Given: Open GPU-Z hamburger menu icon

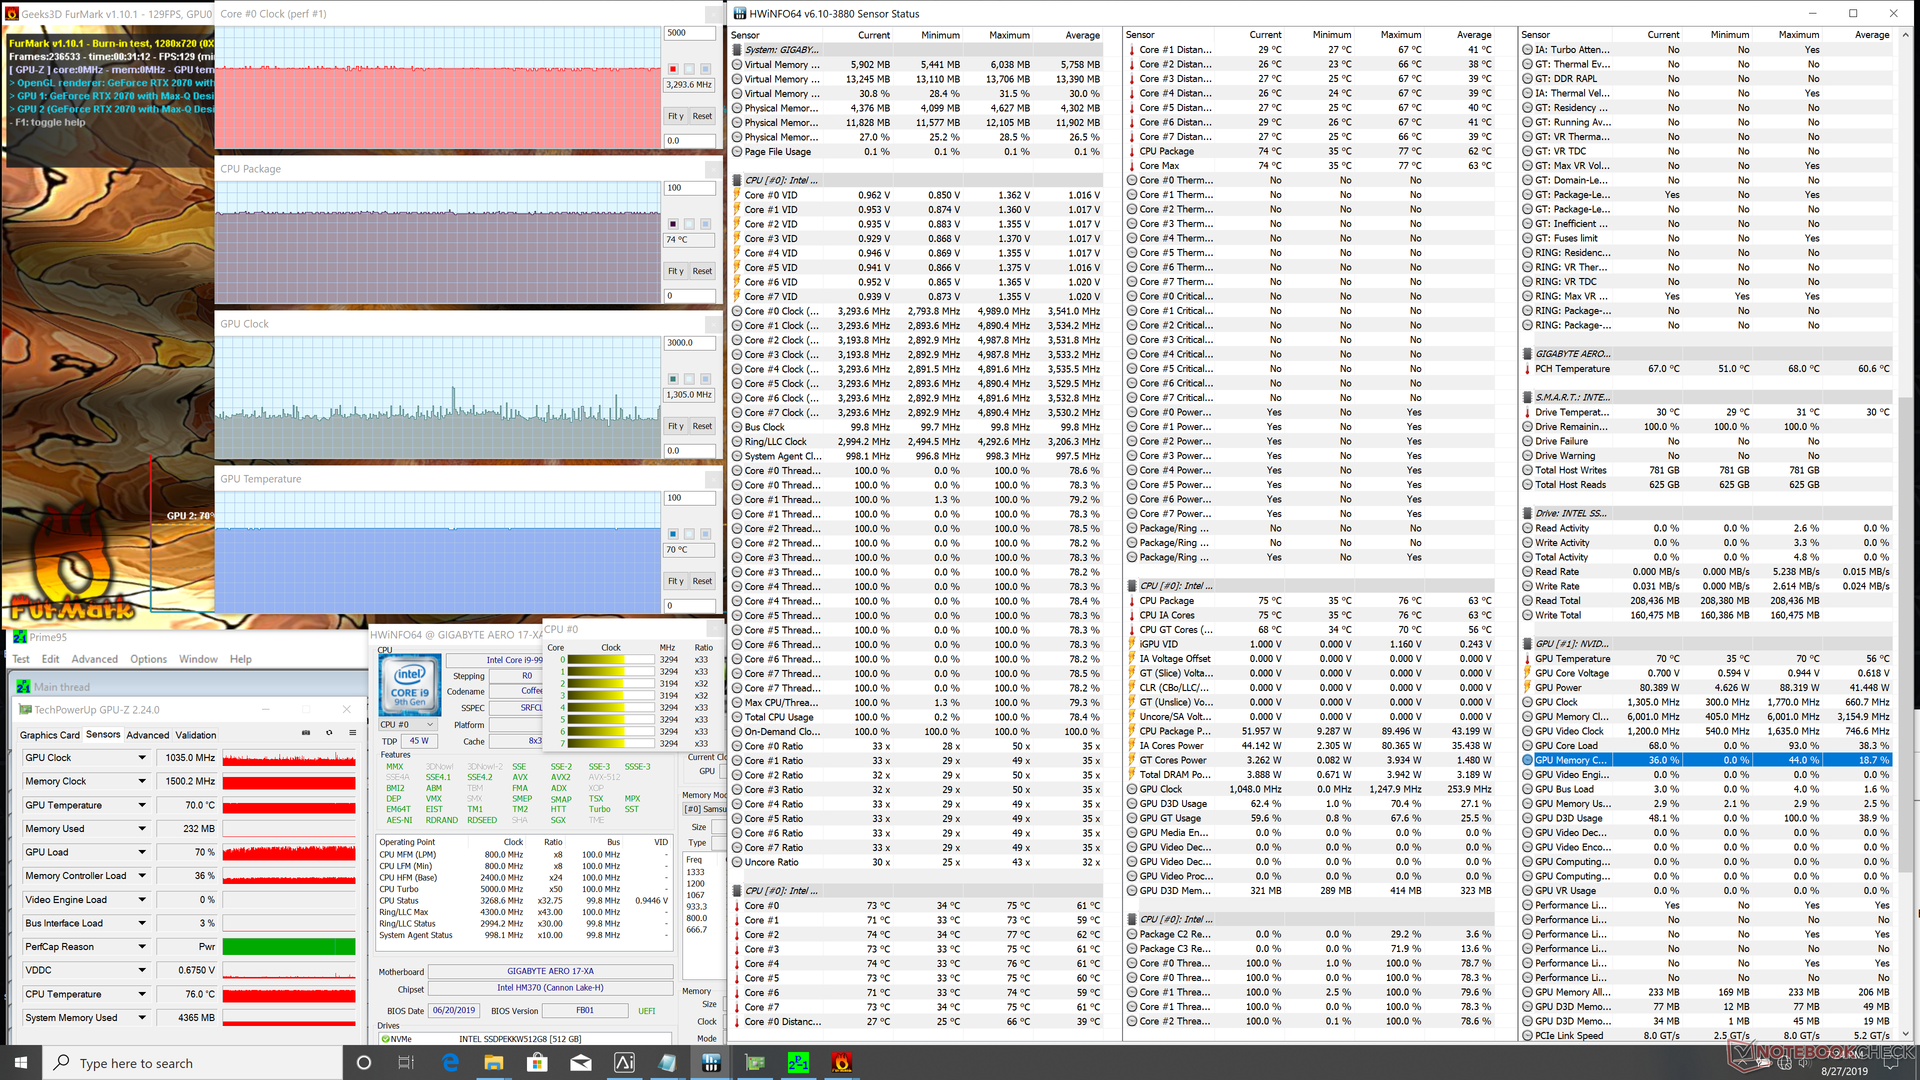Looking at the screenshot, I should tap(352, 733).
